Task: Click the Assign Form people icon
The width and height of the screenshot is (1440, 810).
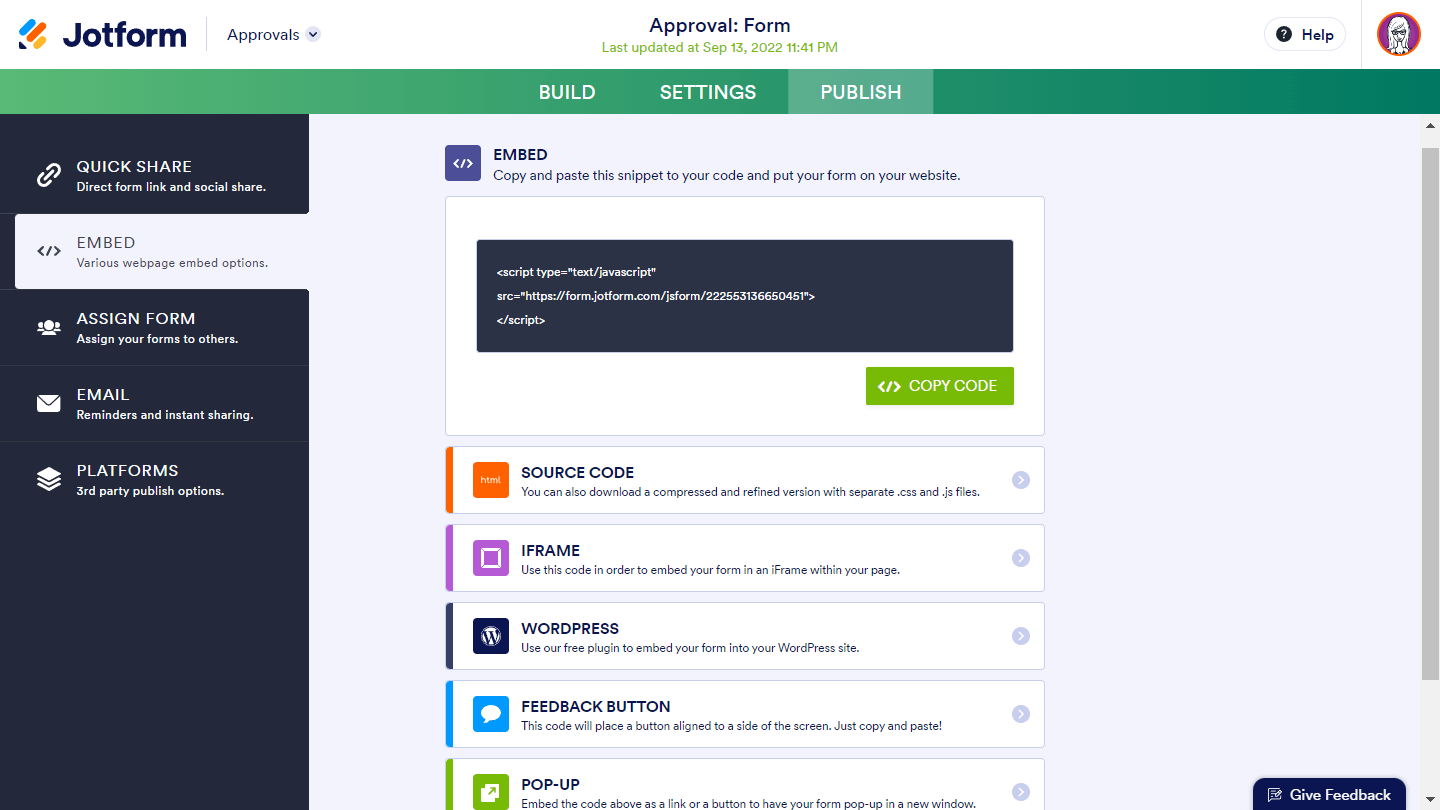Action: 49,327
